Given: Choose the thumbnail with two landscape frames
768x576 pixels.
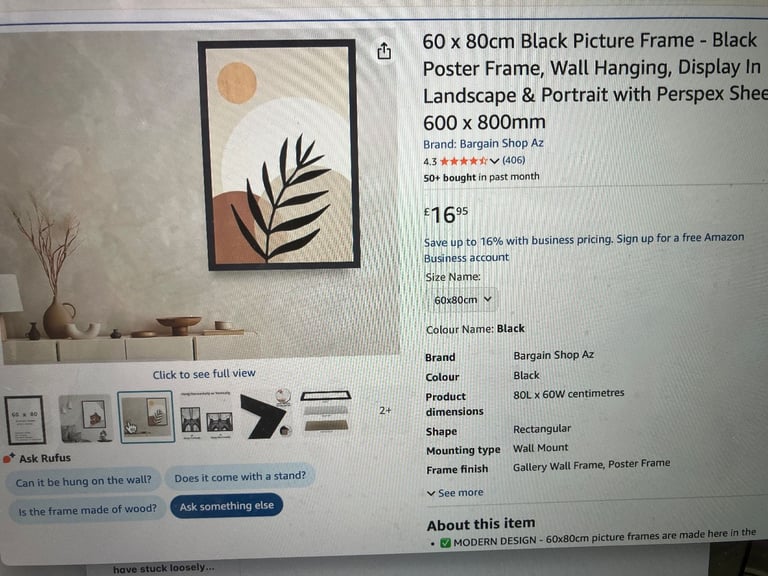Looking at the screenshot, I should [x=206, y=417].
